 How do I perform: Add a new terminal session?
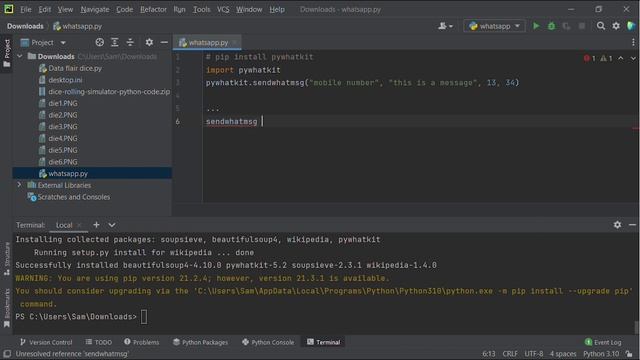(96, 225)
